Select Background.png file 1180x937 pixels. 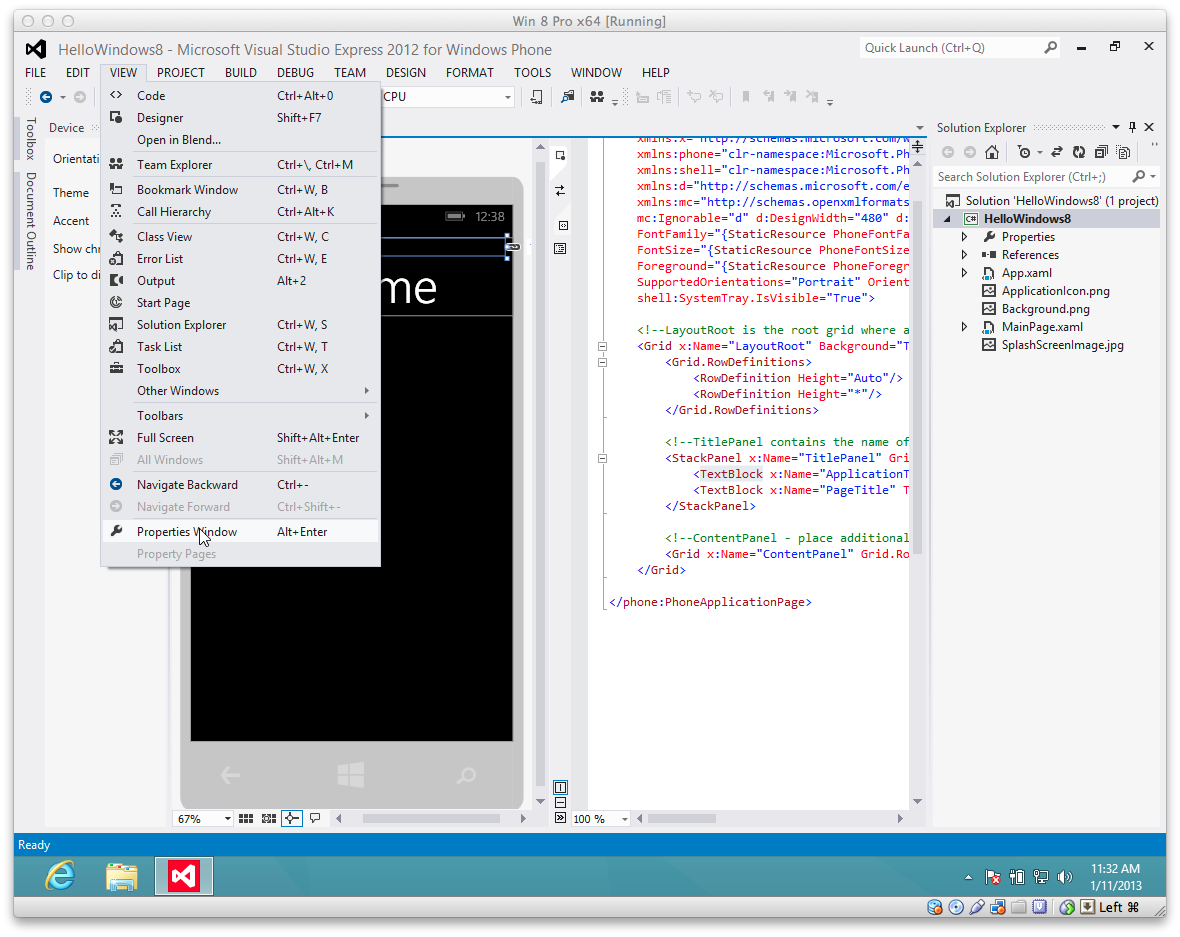click(1036, 309)
